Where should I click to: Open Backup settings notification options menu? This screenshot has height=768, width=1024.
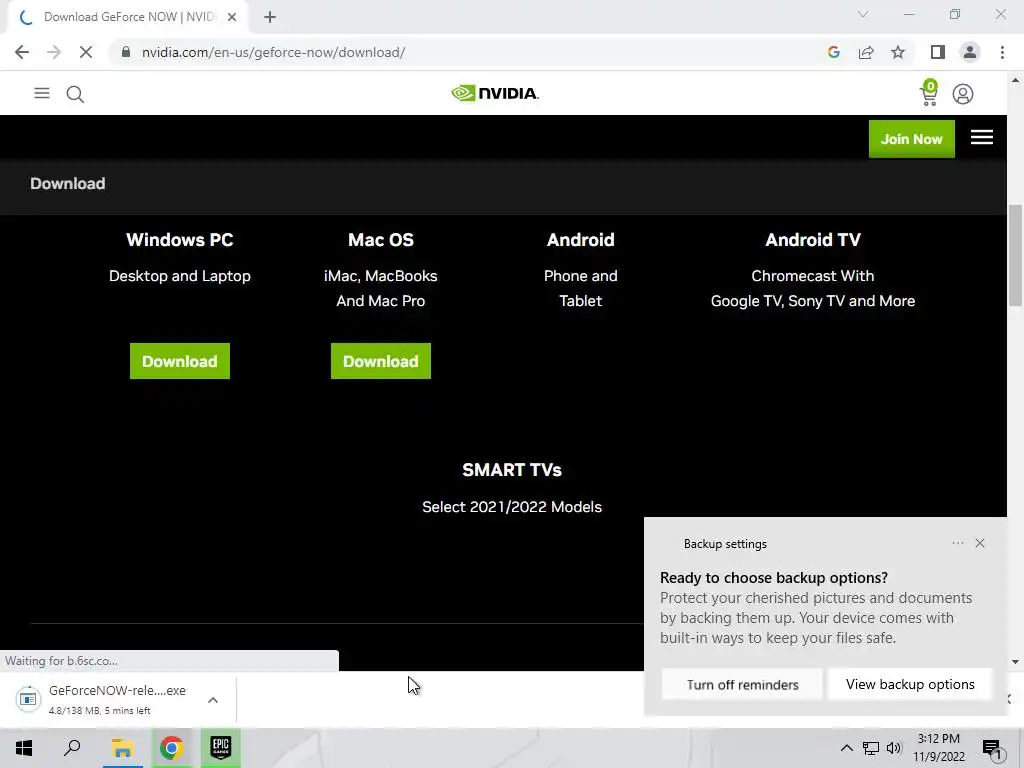pyautogui.click(x=957, y=543)
